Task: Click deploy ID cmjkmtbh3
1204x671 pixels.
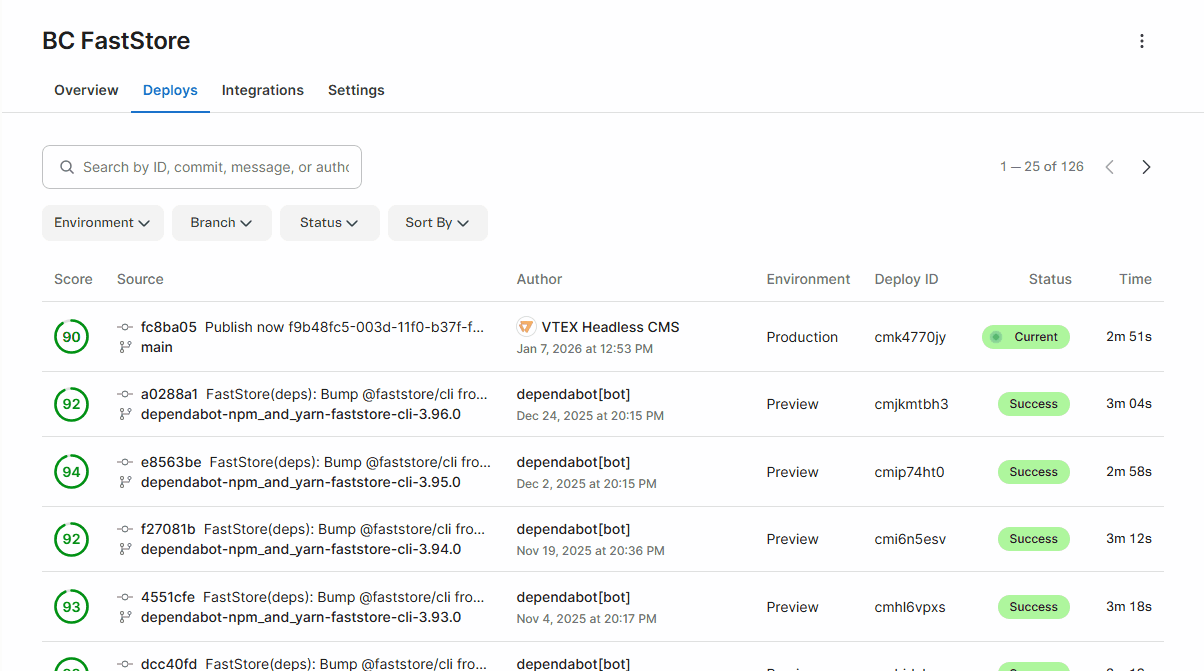Action: 911,404
